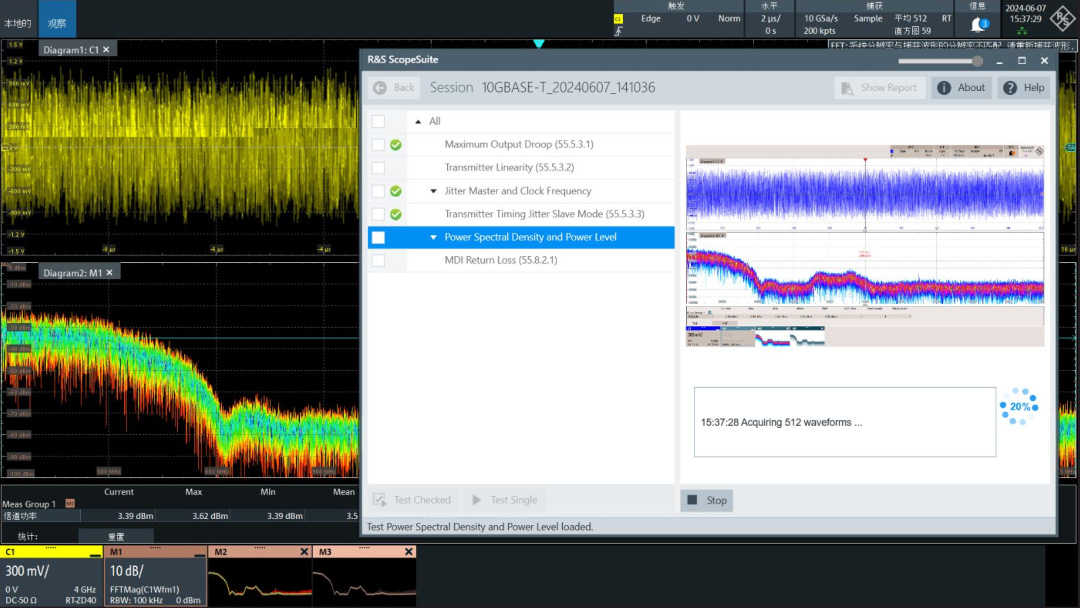This screenshot has width=1080, height=608.
Task: Click the trigger edge slope icon
Action: tap(619, 31)
